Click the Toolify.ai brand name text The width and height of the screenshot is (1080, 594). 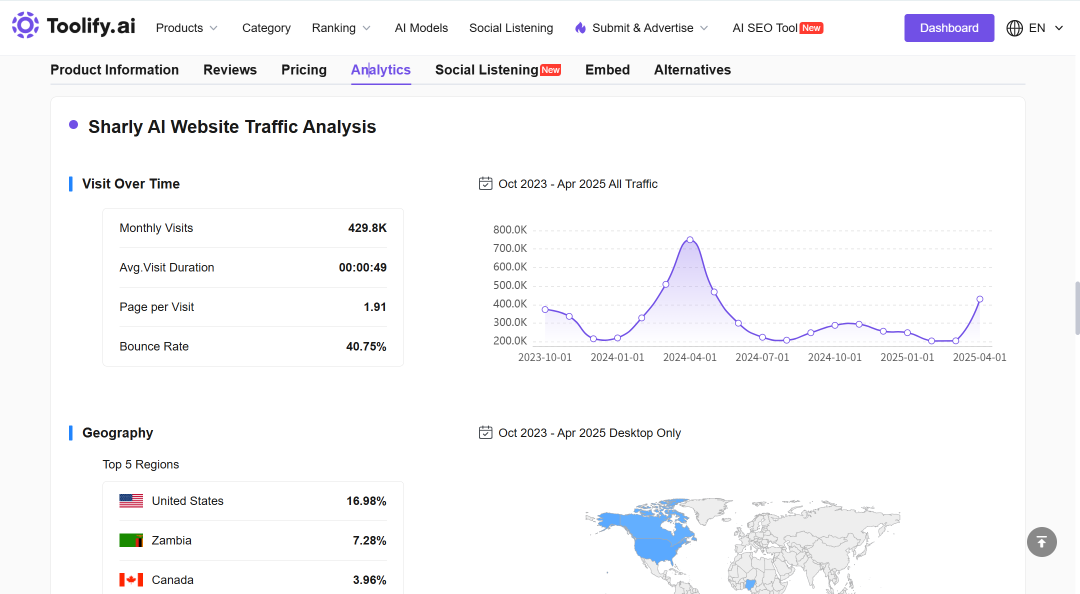click(91, 26)
